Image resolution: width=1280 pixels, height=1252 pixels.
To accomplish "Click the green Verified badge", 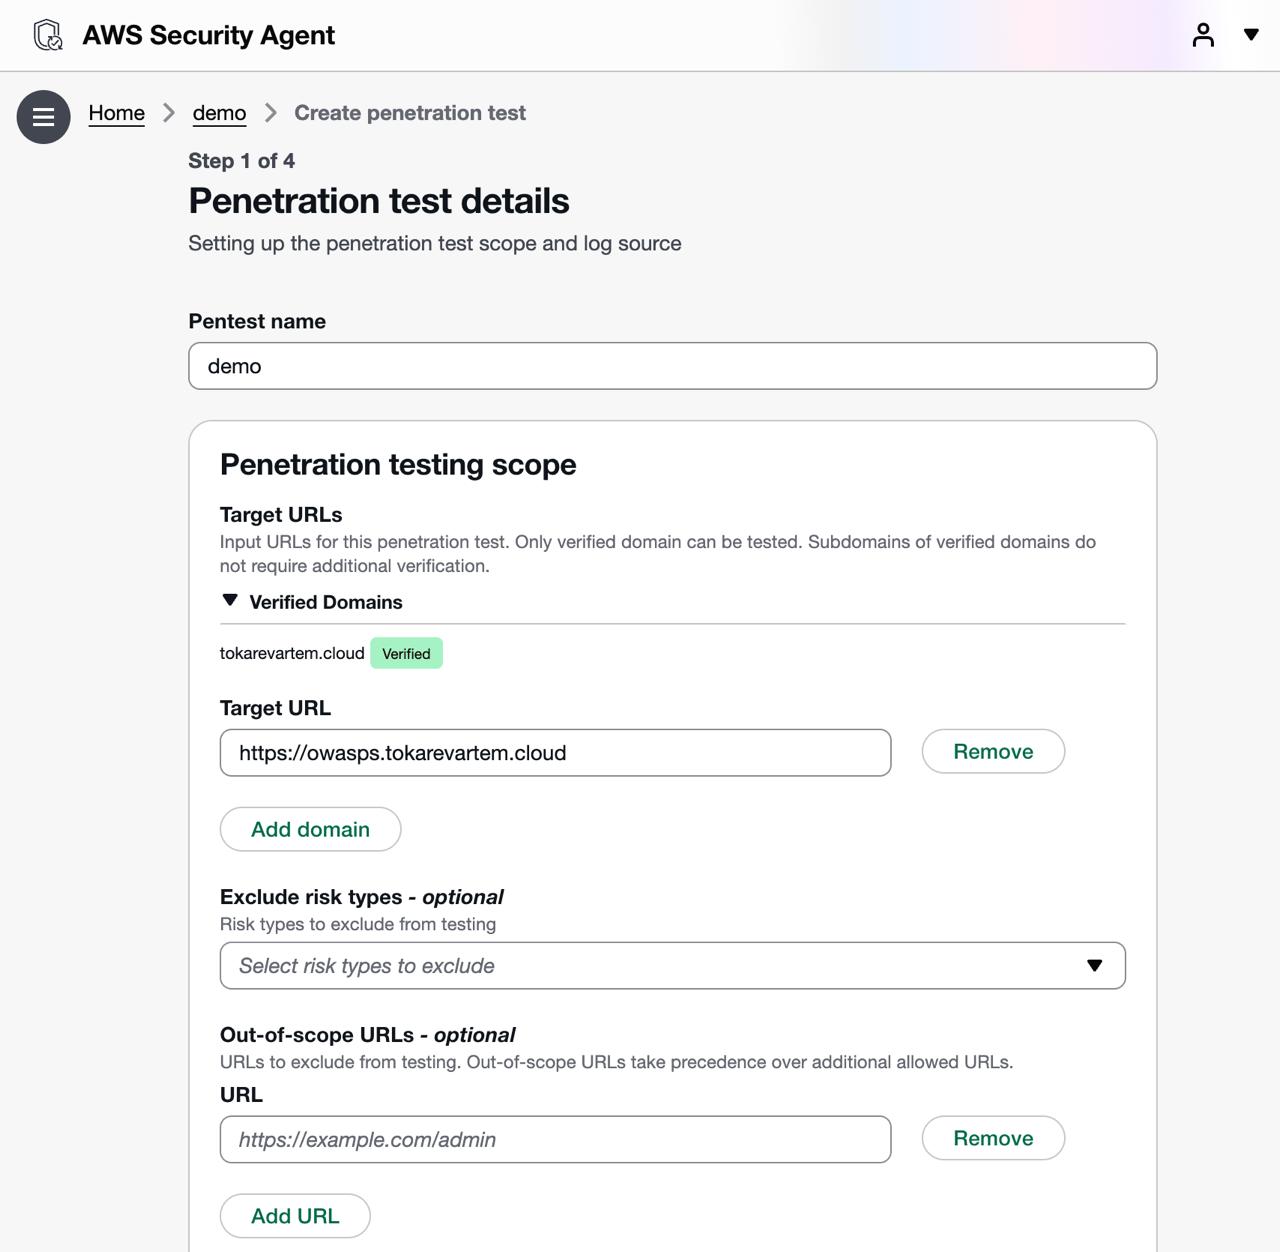I will click(406, 654).
